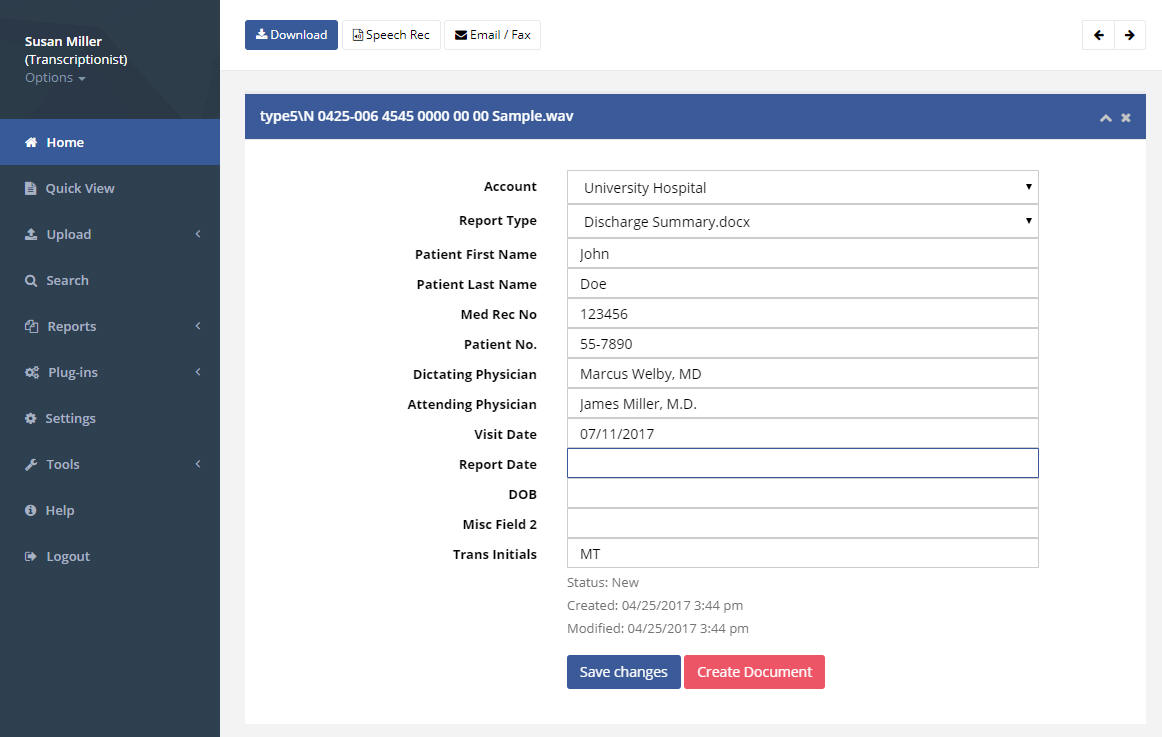Open the Report Type dropdown
Viewport: 1162px width, 737px height.
tap(803, 221)
